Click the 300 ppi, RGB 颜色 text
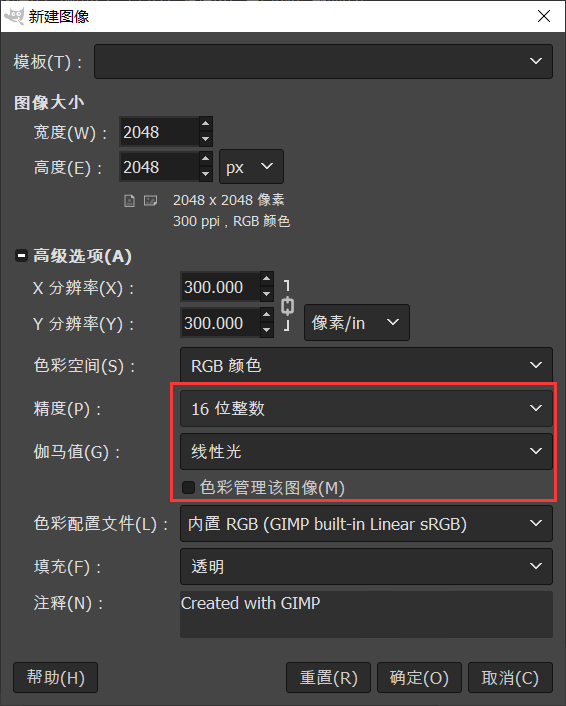Screen dimensions: 566x706 coord(231,221)
